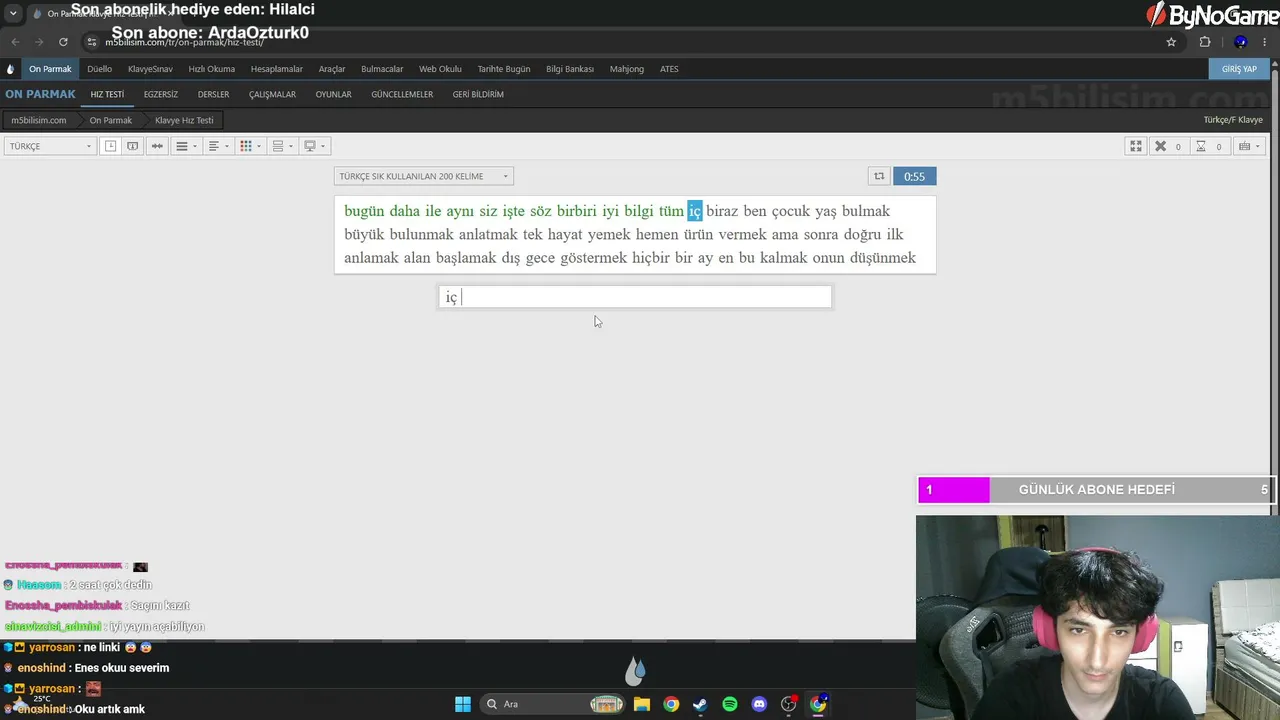Open the line count dropdown in toolbar
The image size is (1280, 720).
pyautogui.click(x=185, y=146)
